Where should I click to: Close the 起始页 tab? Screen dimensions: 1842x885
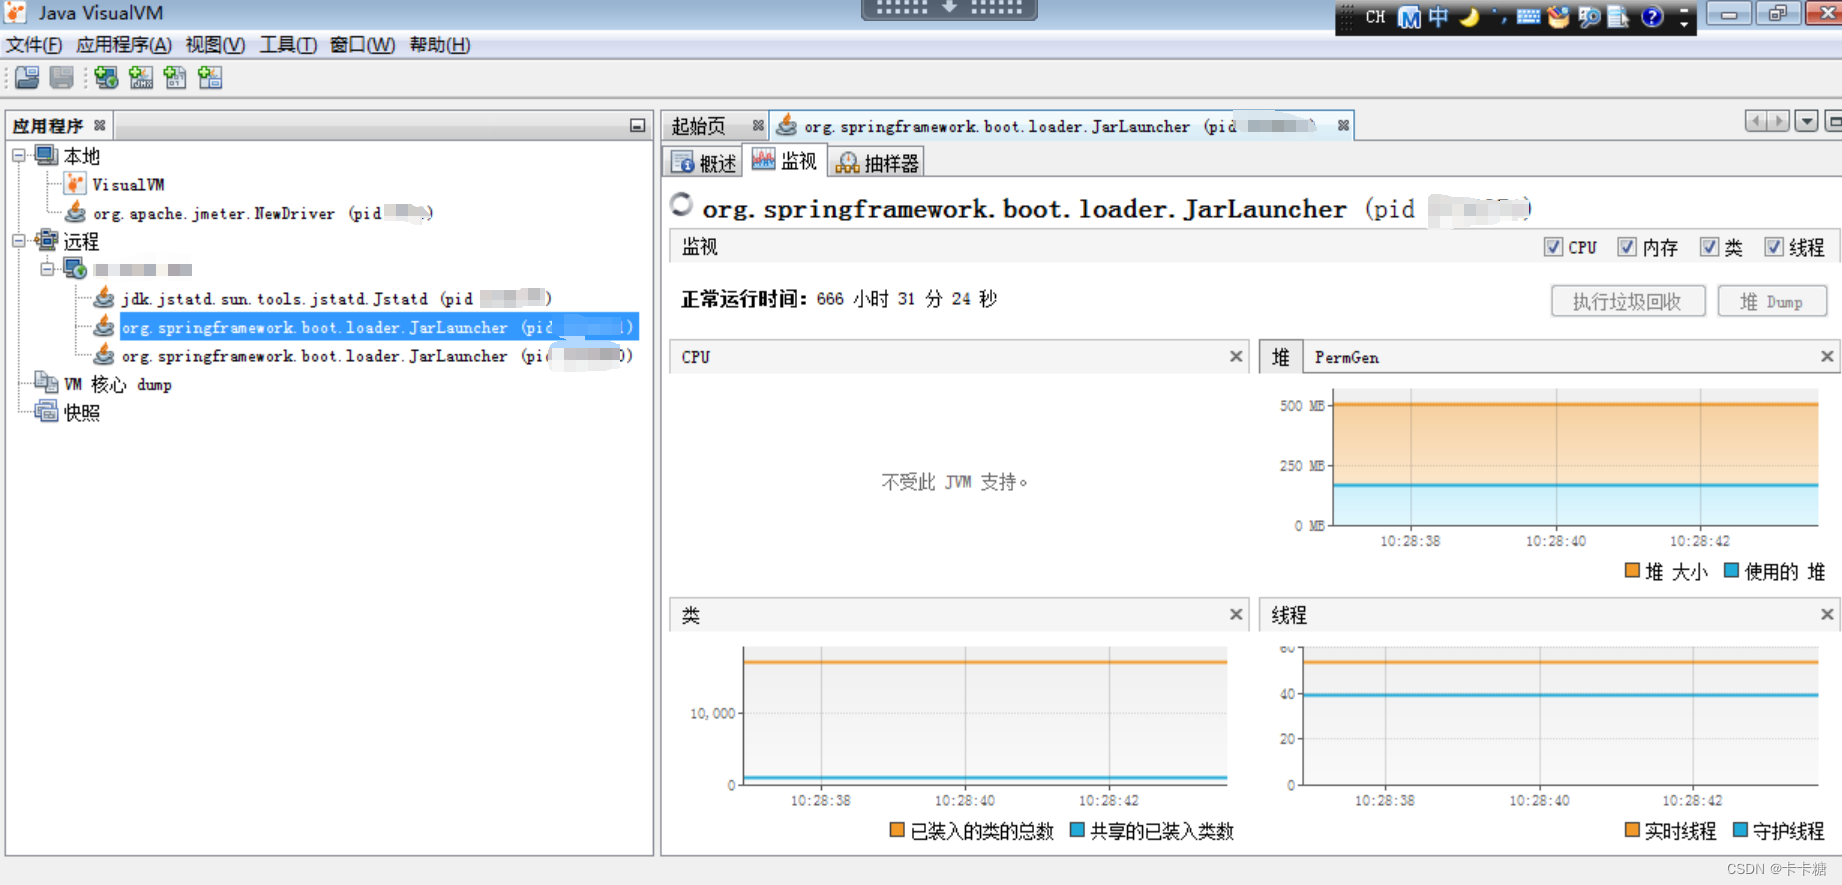pyautogui.click(x=758, y=125)
